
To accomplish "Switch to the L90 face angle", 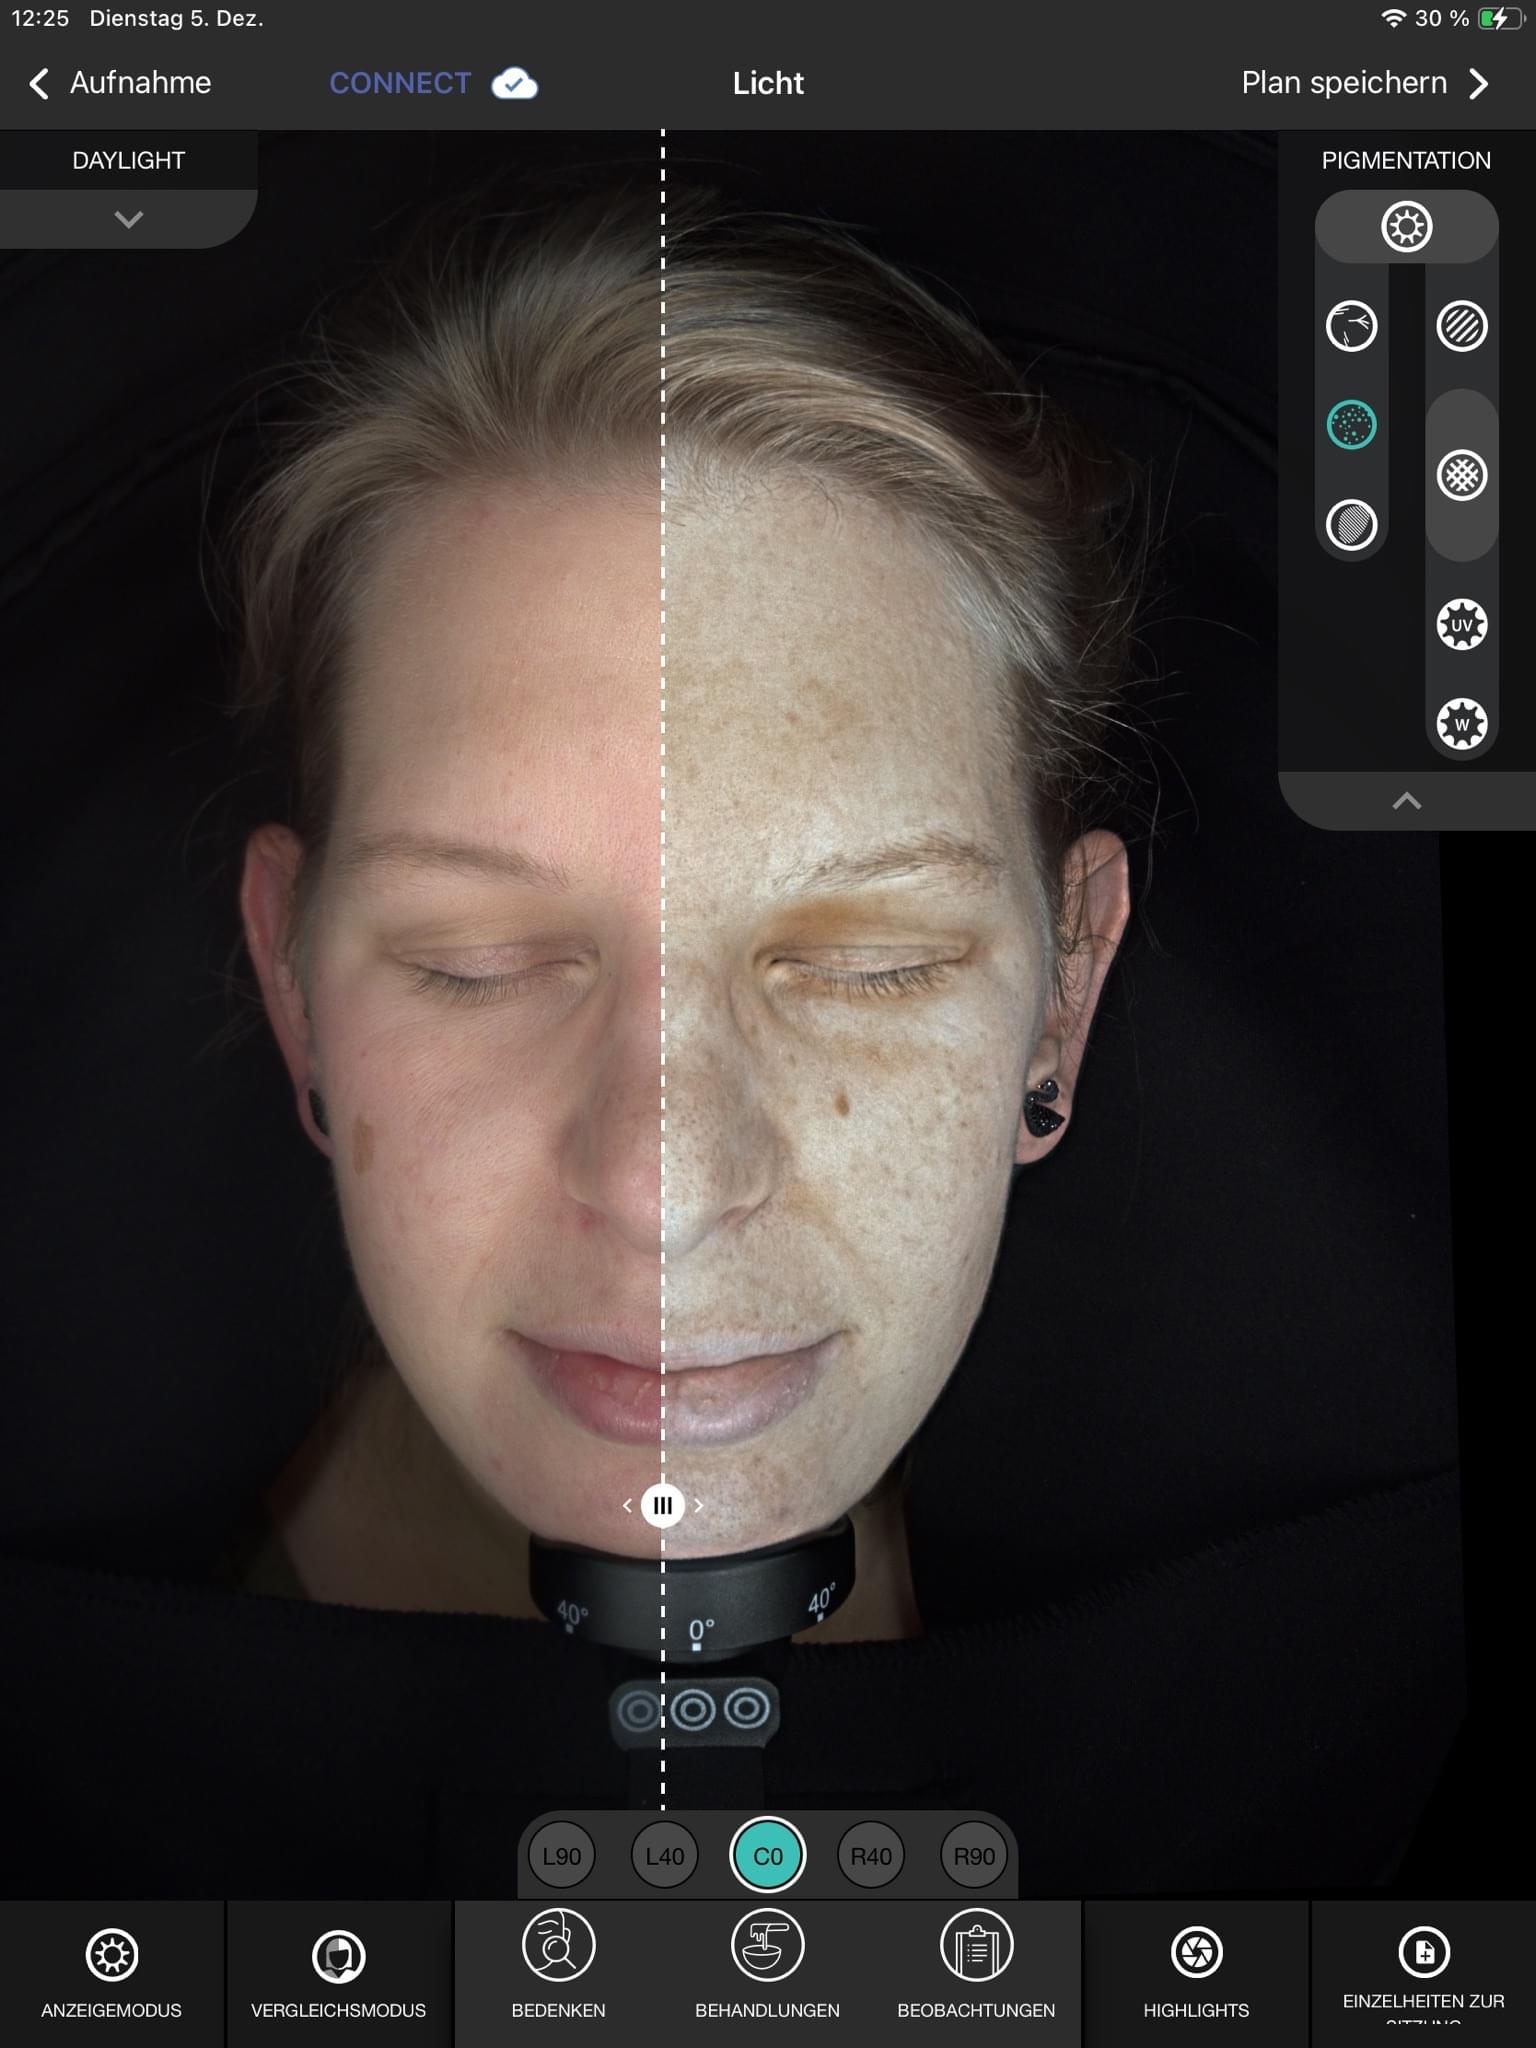I will 562,1856.
